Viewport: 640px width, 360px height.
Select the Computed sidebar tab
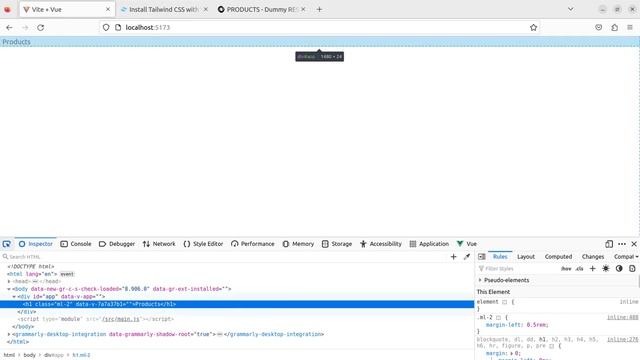coord(558,257)
